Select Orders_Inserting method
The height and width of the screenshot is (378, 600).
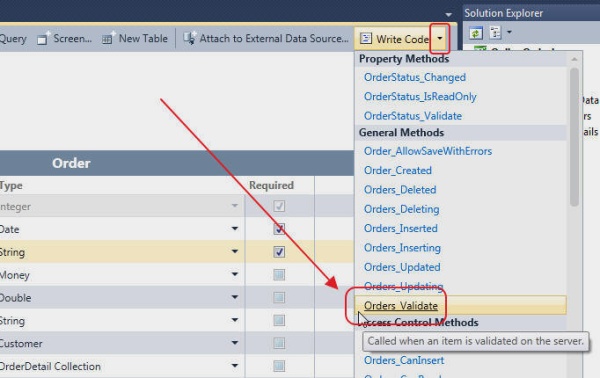coord(402,248)
